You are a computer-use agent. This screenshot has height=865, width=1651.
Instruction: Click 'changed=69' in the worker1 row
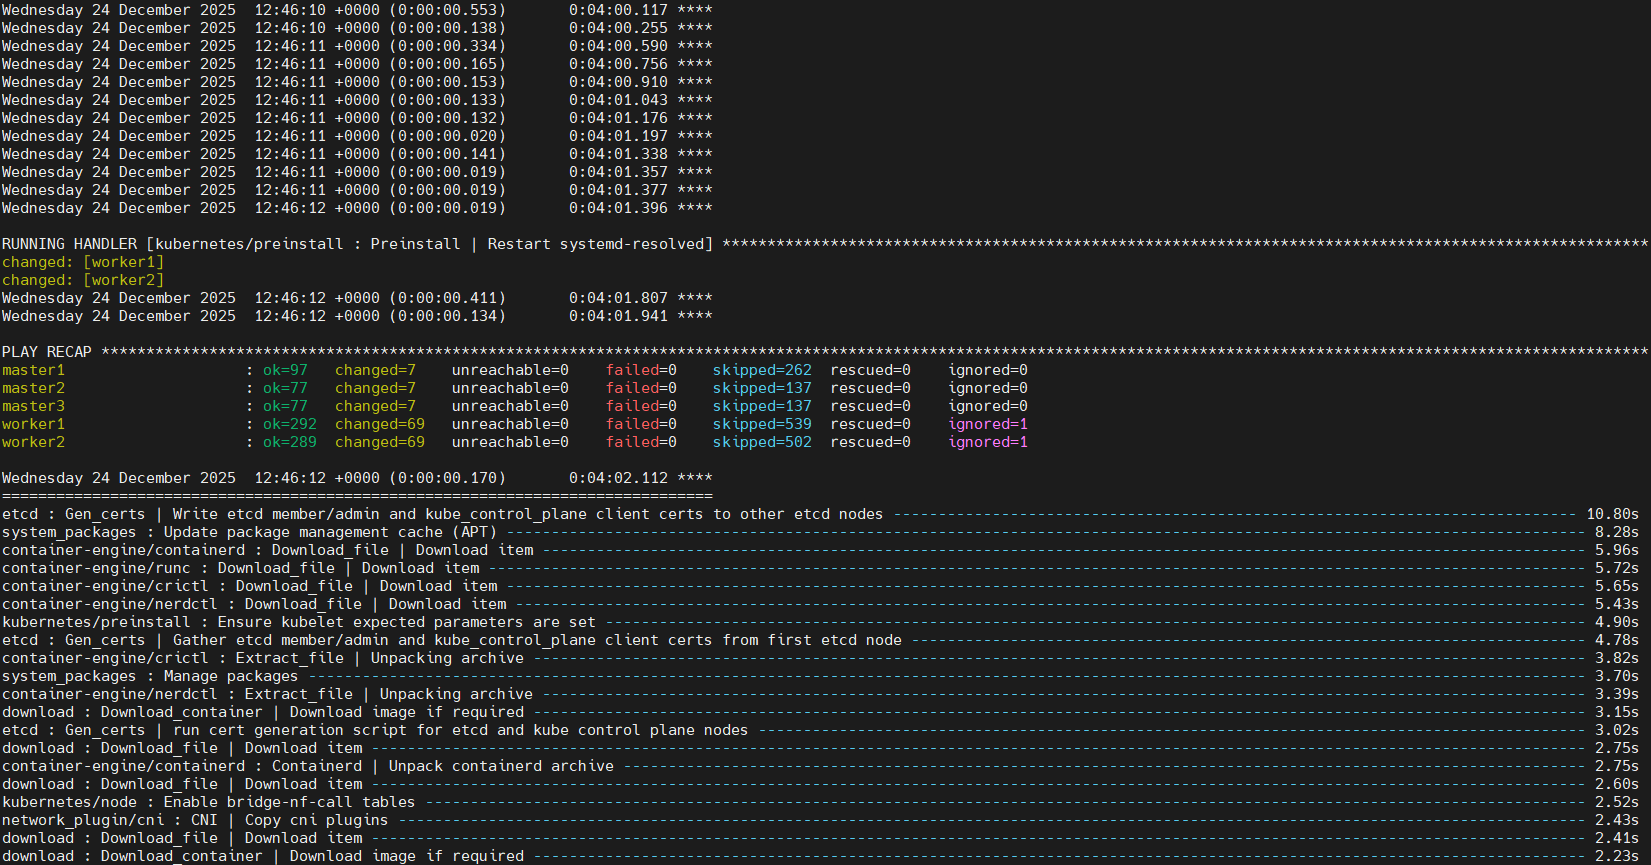coord(380,424)
